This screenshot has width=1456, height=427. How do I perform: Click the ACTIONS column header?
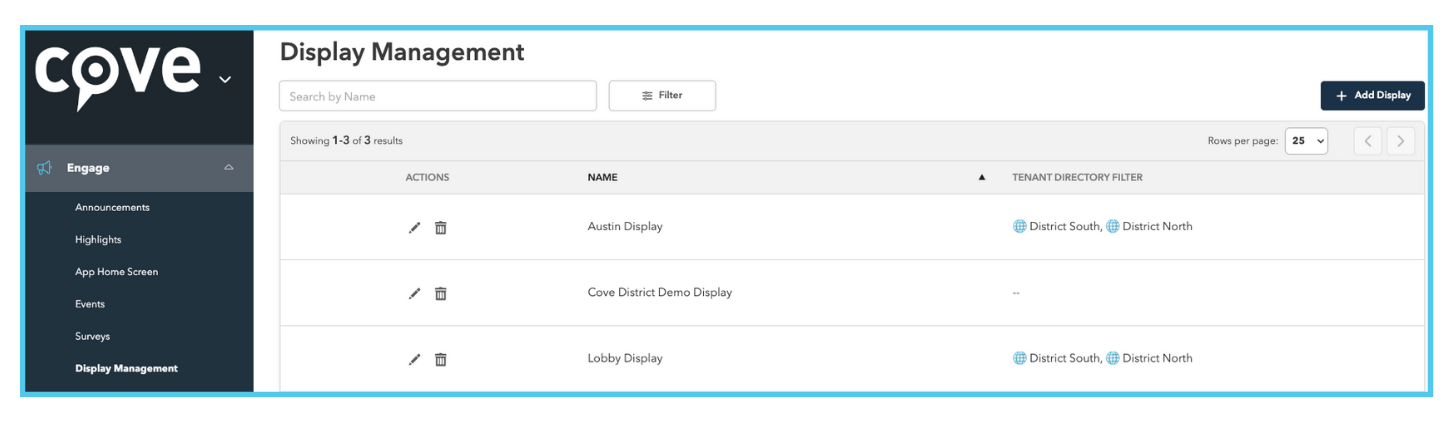(427, 177)
